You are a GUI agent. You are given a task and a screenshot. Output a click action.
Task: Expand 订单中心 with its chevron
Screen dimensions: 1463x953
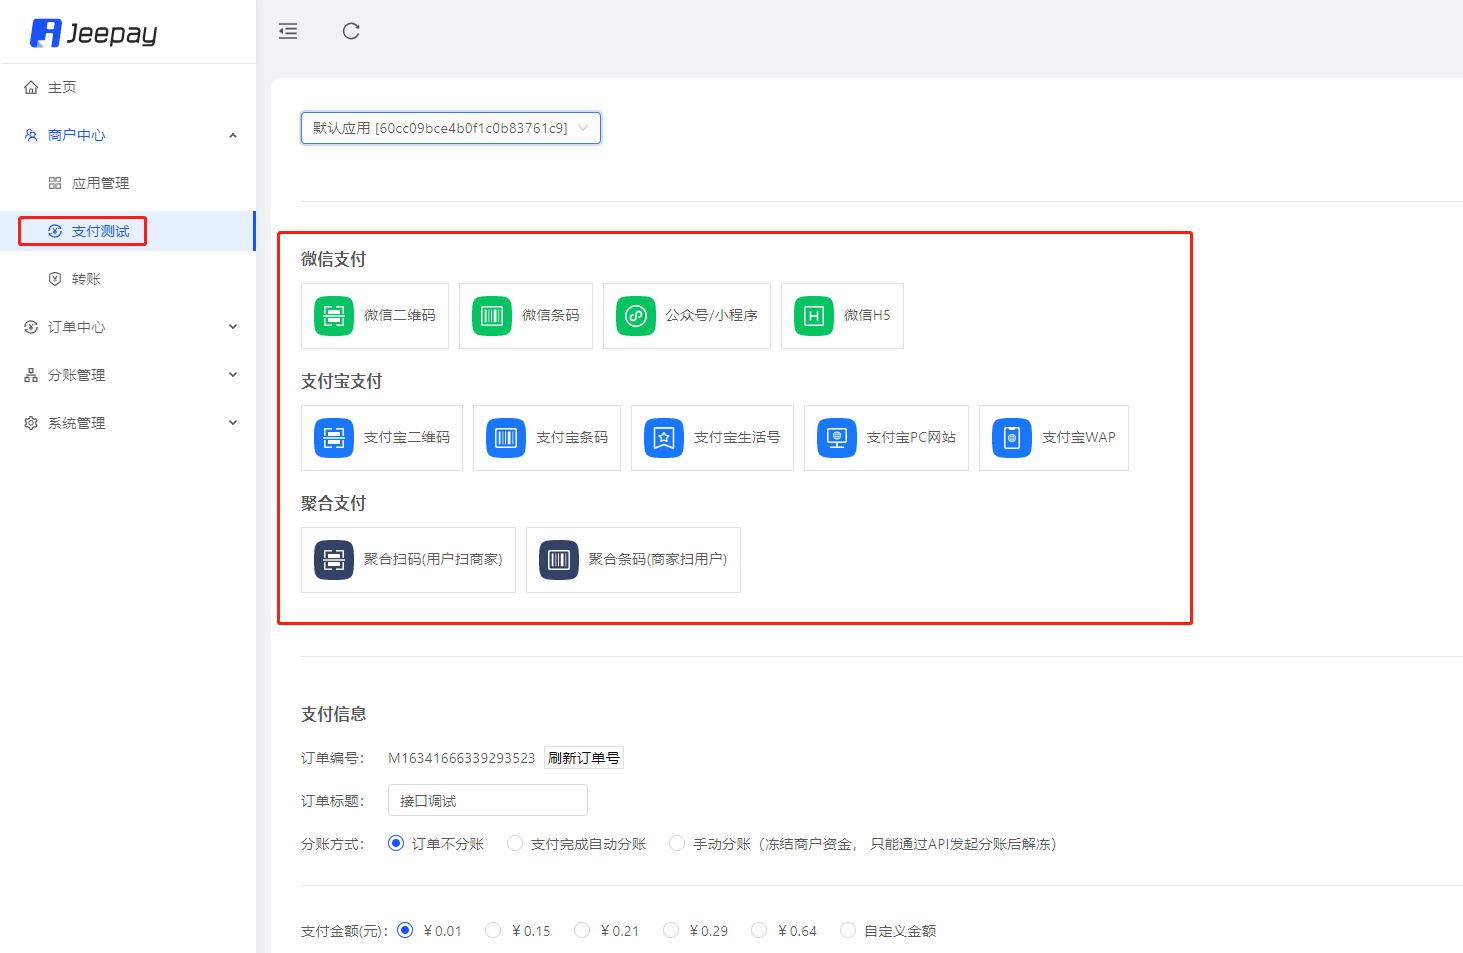[233, 327]
